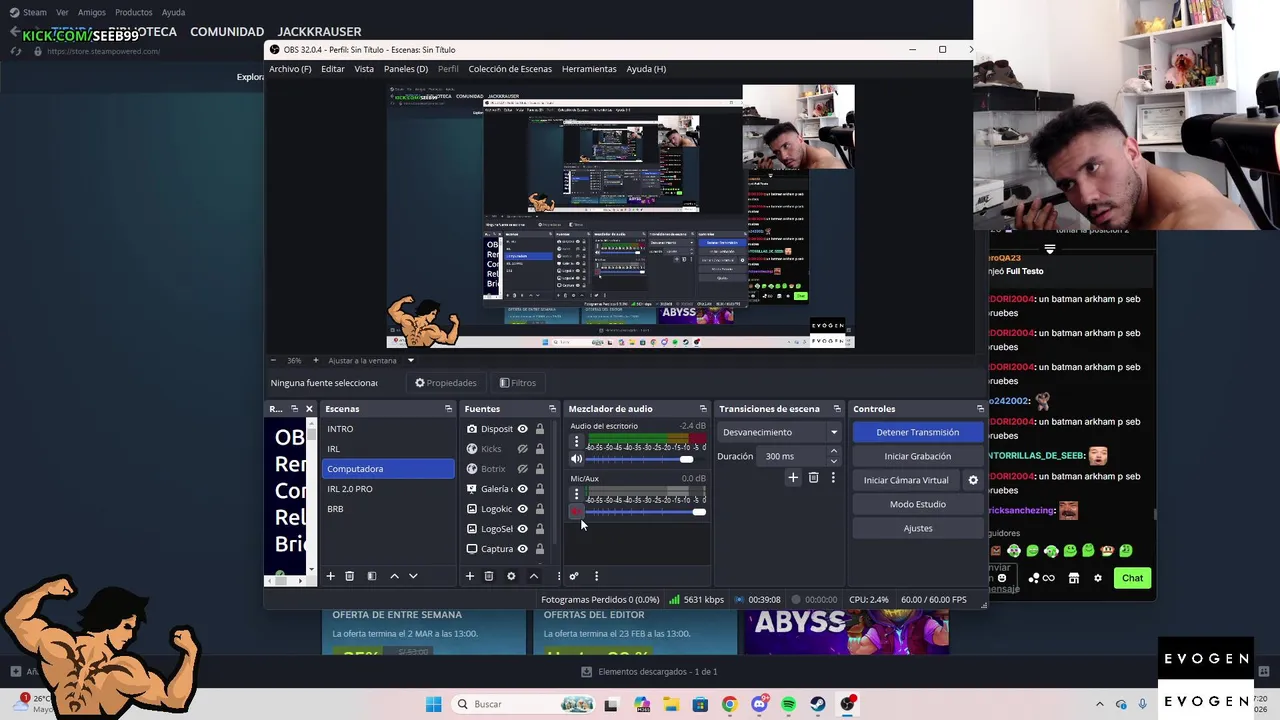The width and height of the screenshot is (1280, 720).
Task: Open Paneles (D) menu
Action: coord(406,69)
